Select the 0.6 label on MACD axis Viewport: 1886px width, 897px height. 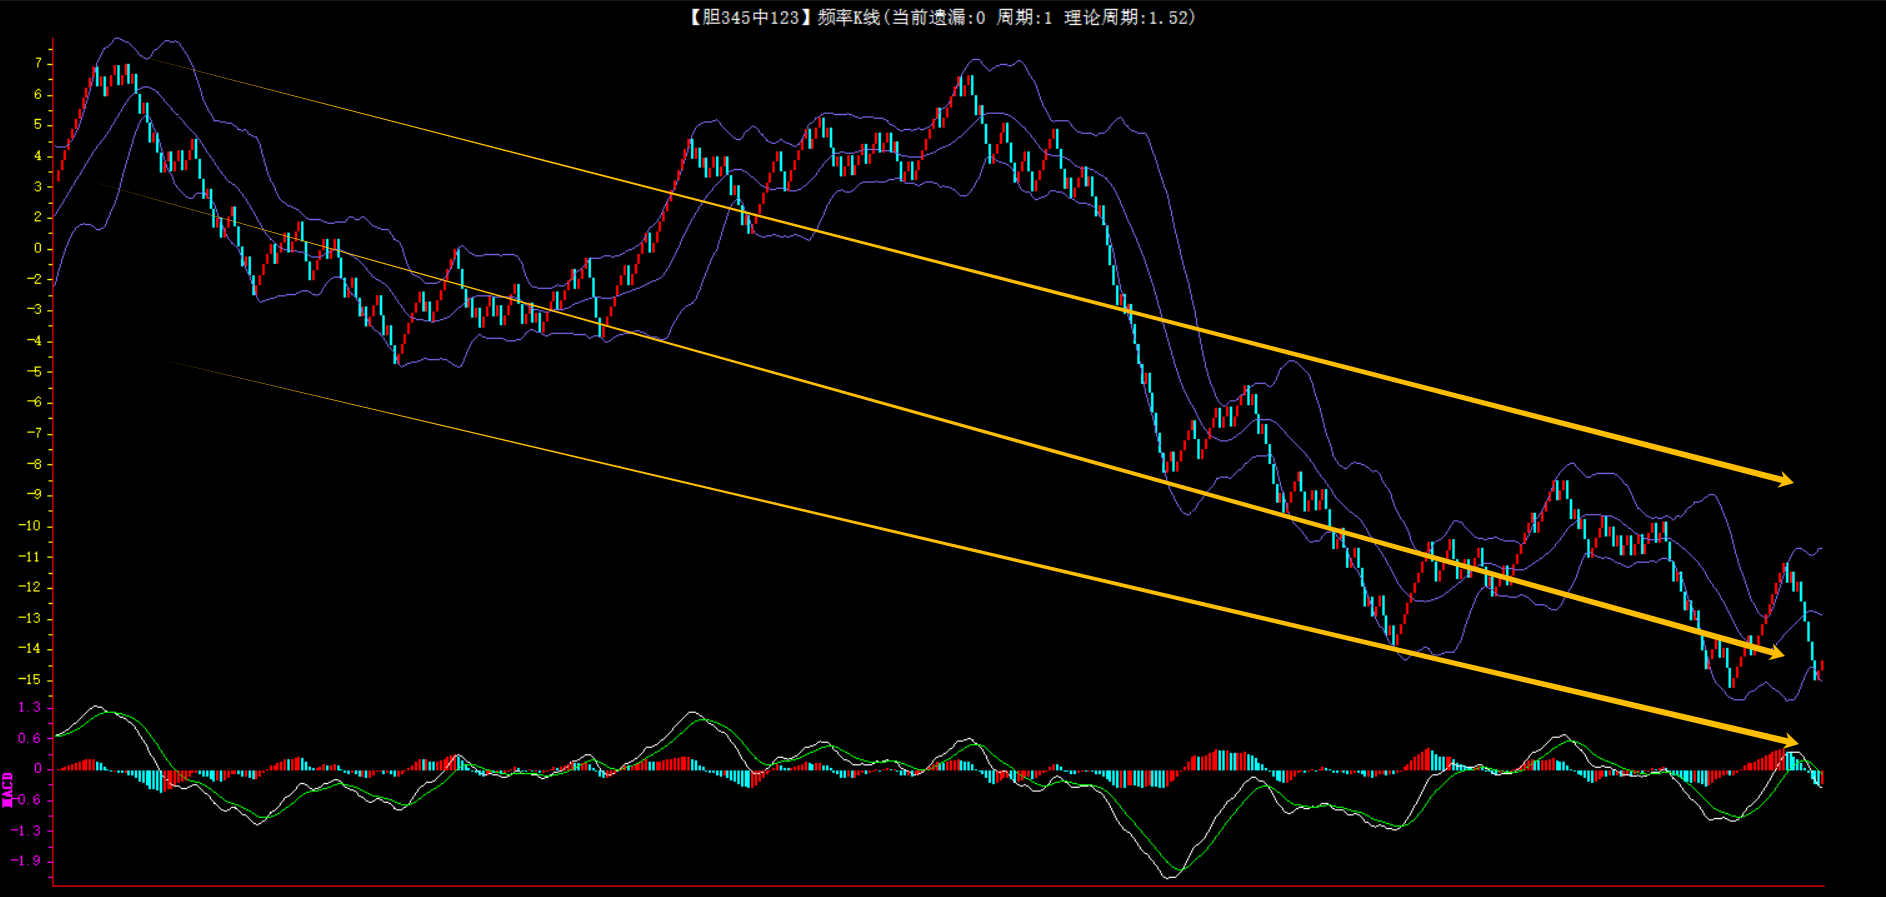[x=29, y=739]
